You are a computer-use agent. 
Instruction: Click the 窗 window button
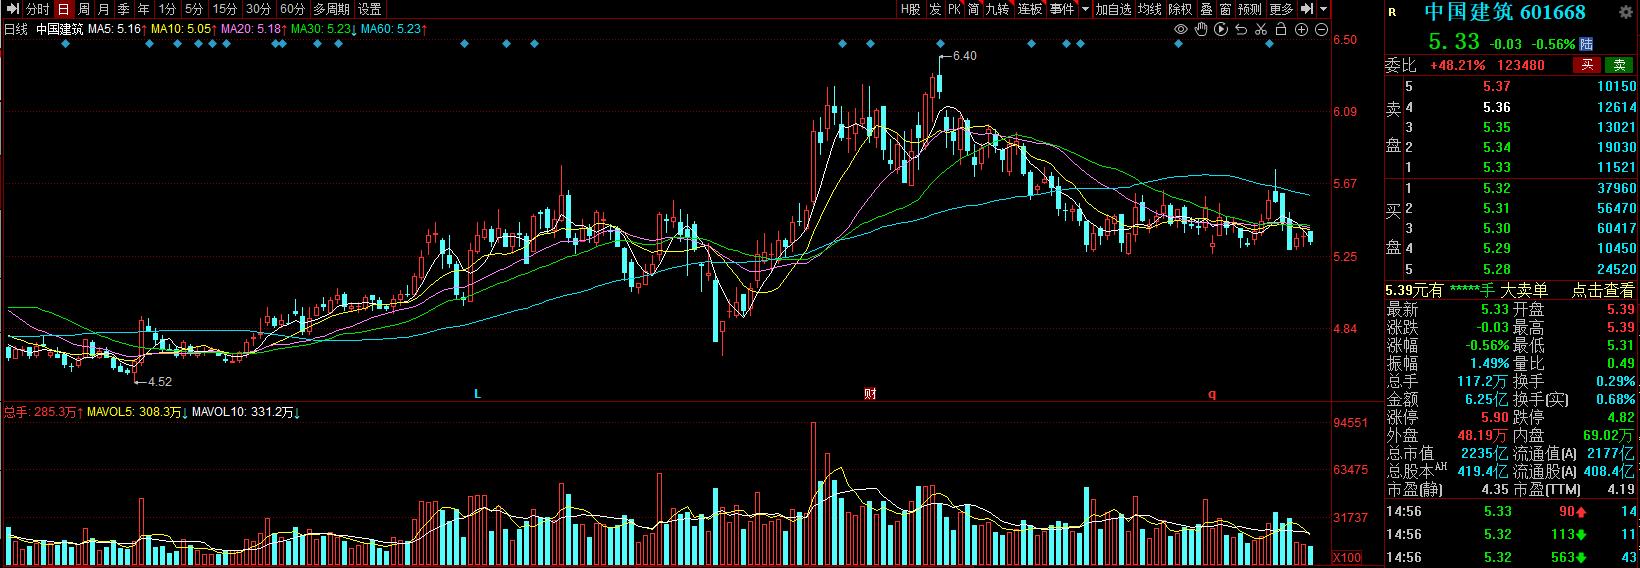(x=1225, y=9)
